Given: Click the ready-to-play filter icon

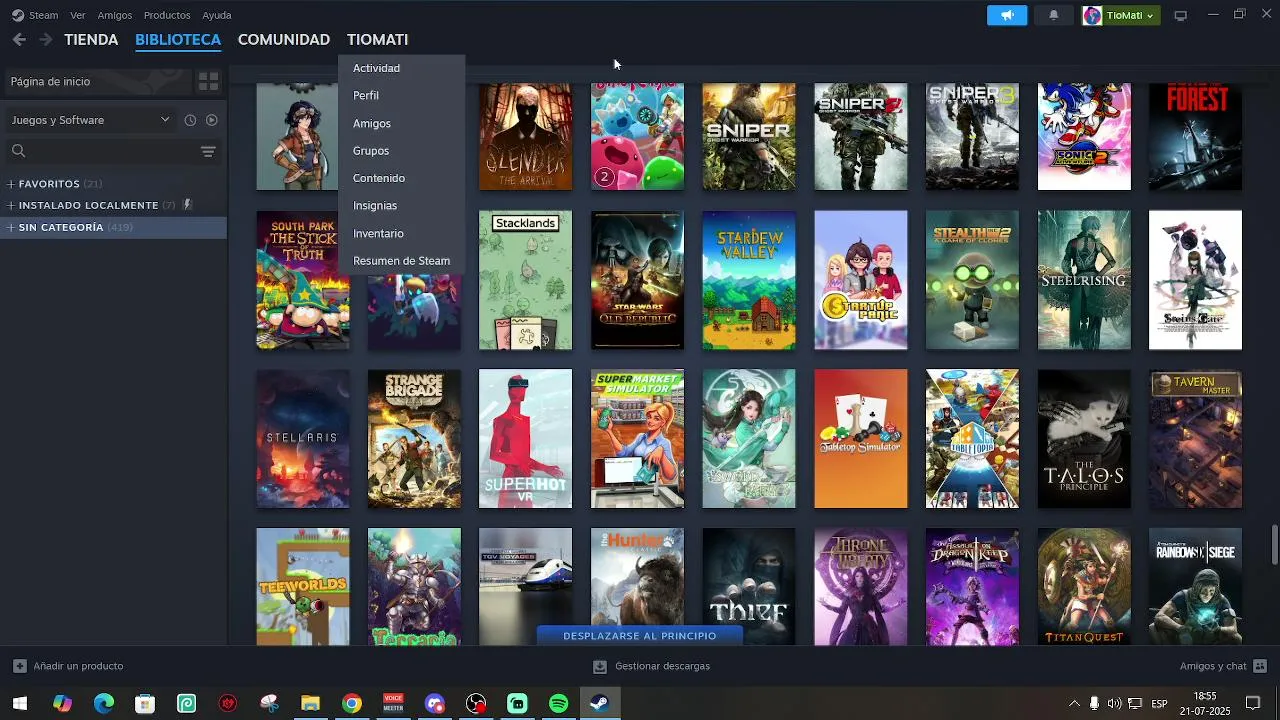Looking at the screenshot, I should (211, 120).
